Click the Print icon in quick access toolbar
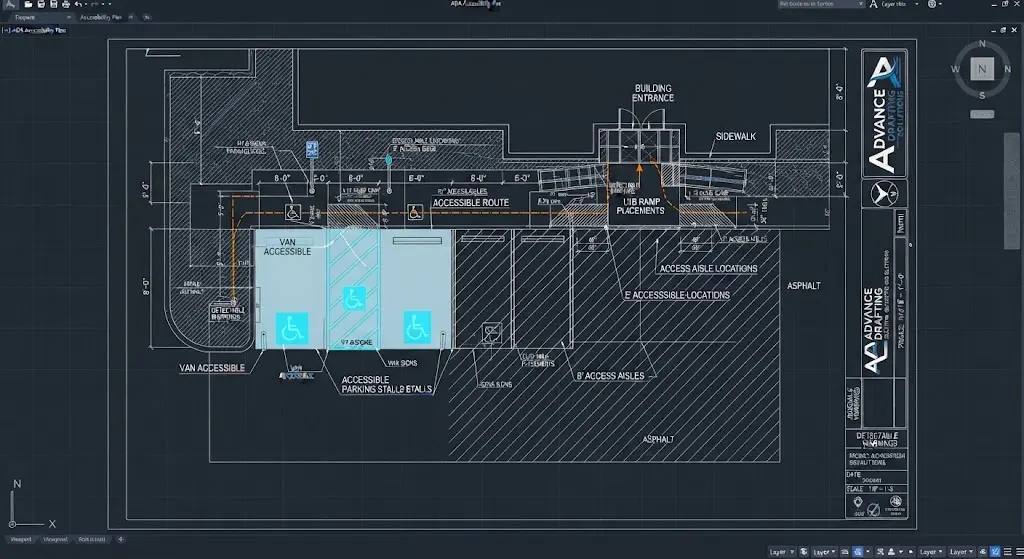This screenshot has height=559, width=1024. 66,4
